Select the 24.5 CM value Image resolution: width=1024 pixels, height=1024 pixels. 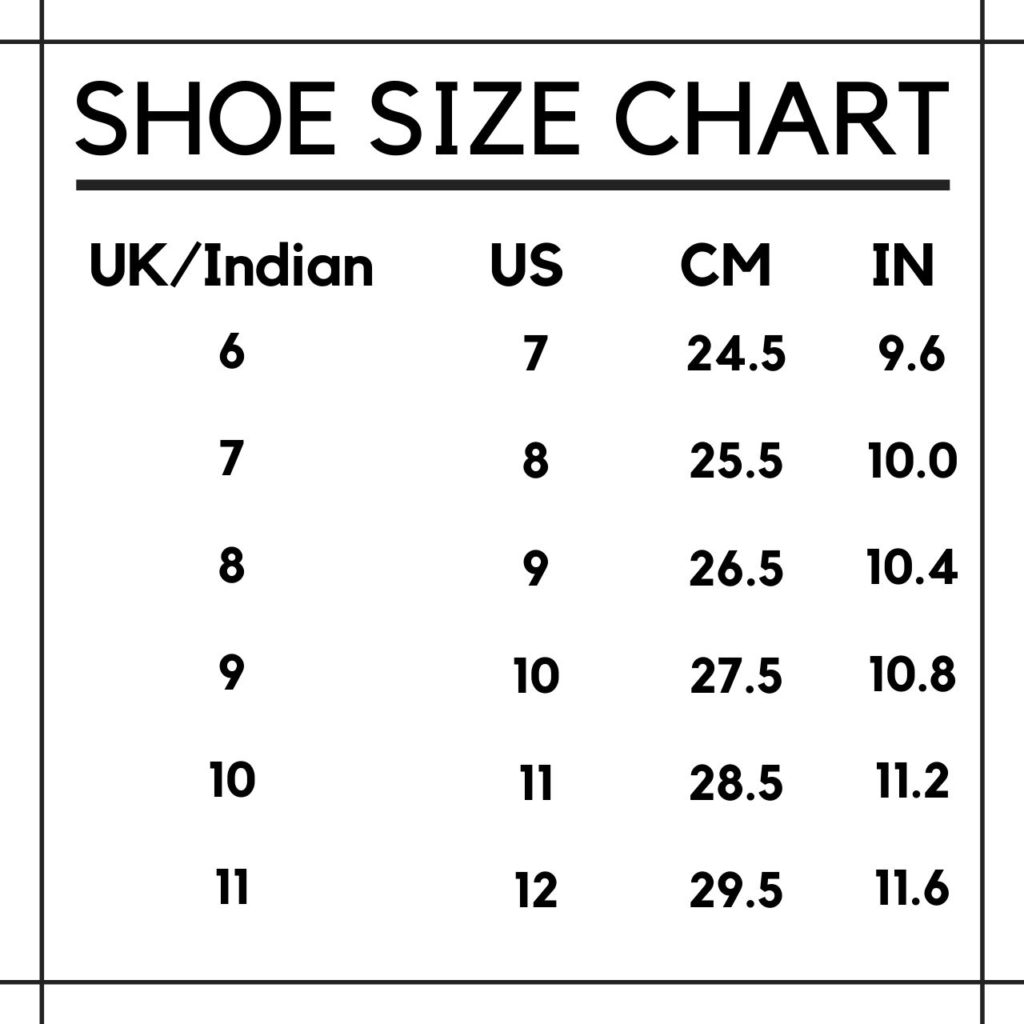pos(736,354)
